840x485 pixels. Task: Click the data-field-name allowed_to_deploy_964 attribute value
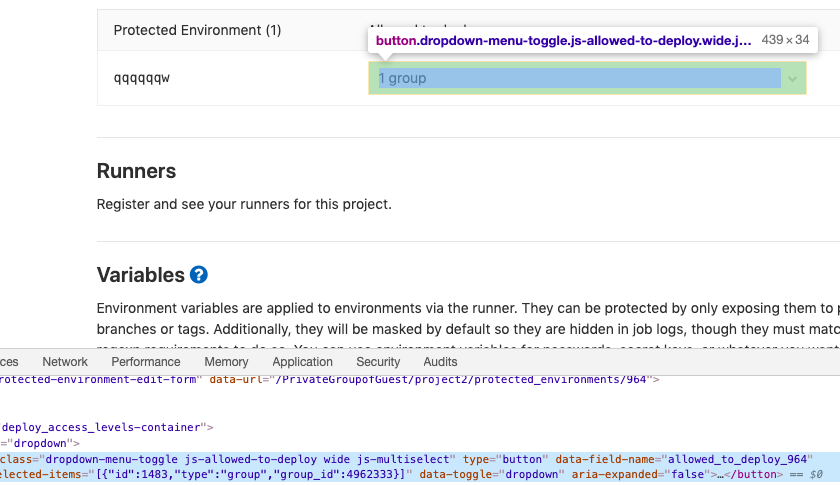(737, 459)
